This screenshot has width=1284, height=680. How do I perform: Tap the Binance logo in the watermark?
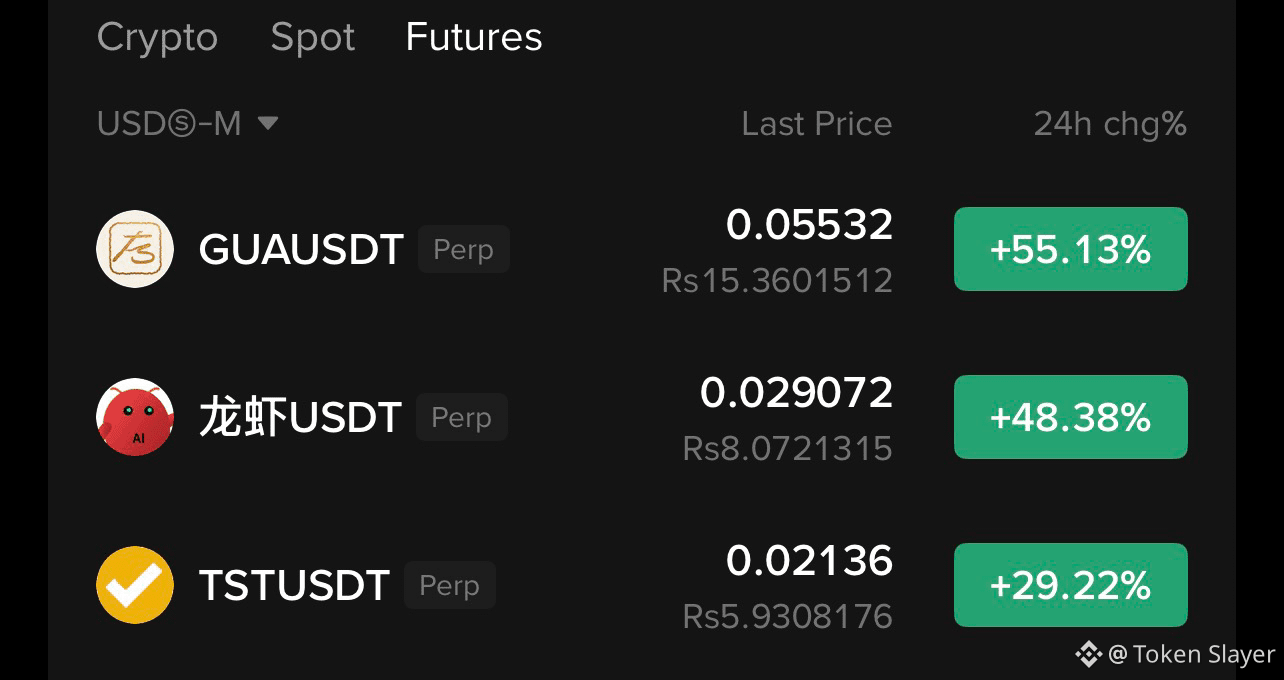(x=1088, y=654)
